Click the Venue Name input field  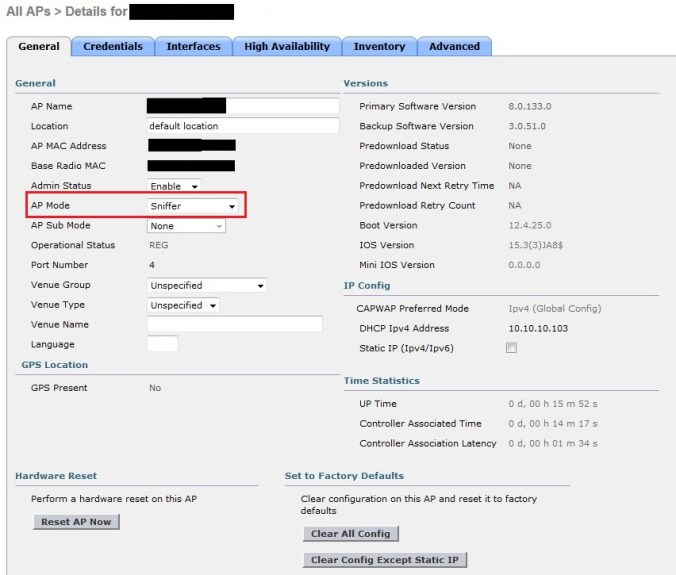(x=234, y=324)
